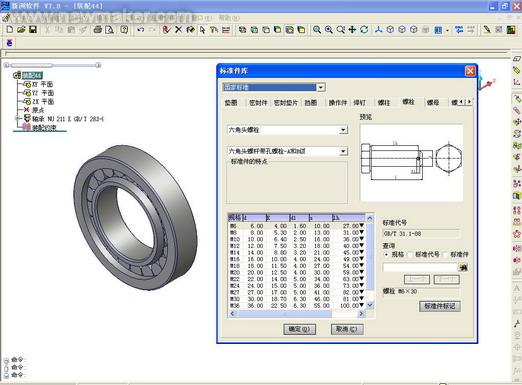522x385 pixels.
Task: Select the 标准件 radio option
Action: 446,255
